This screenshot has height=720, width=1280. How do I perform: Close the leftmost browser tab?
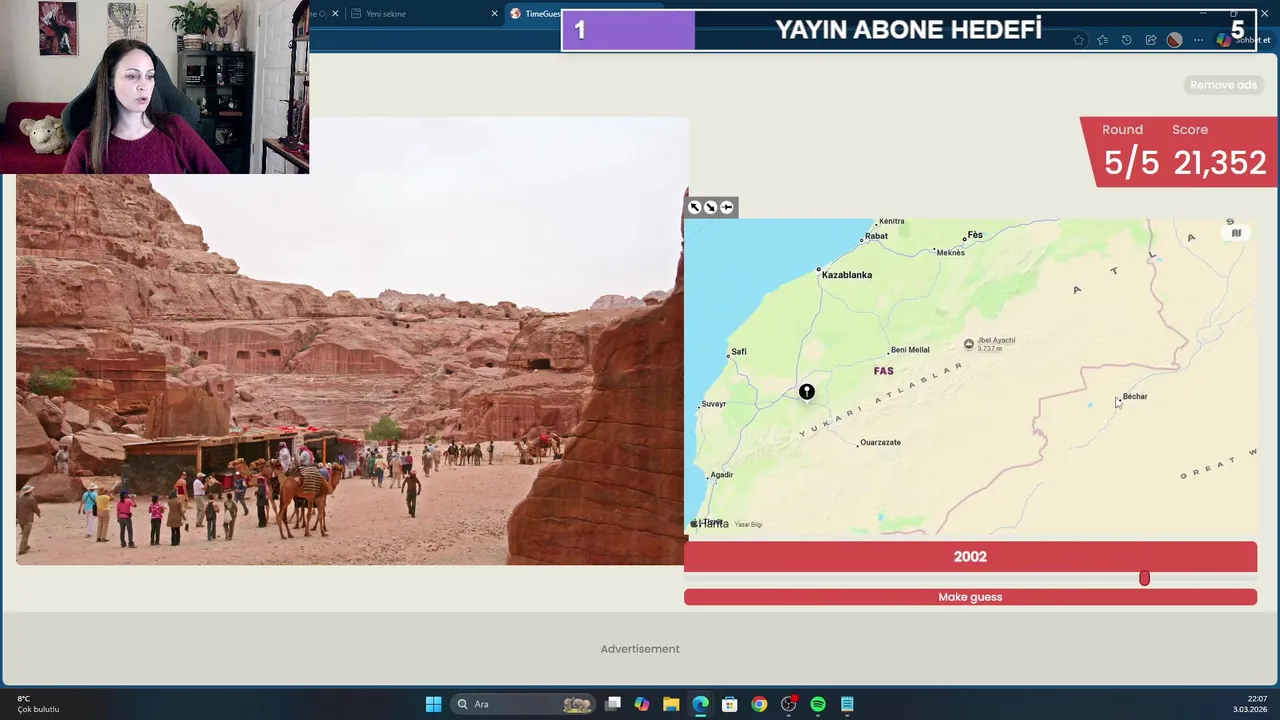pos(335,14)
